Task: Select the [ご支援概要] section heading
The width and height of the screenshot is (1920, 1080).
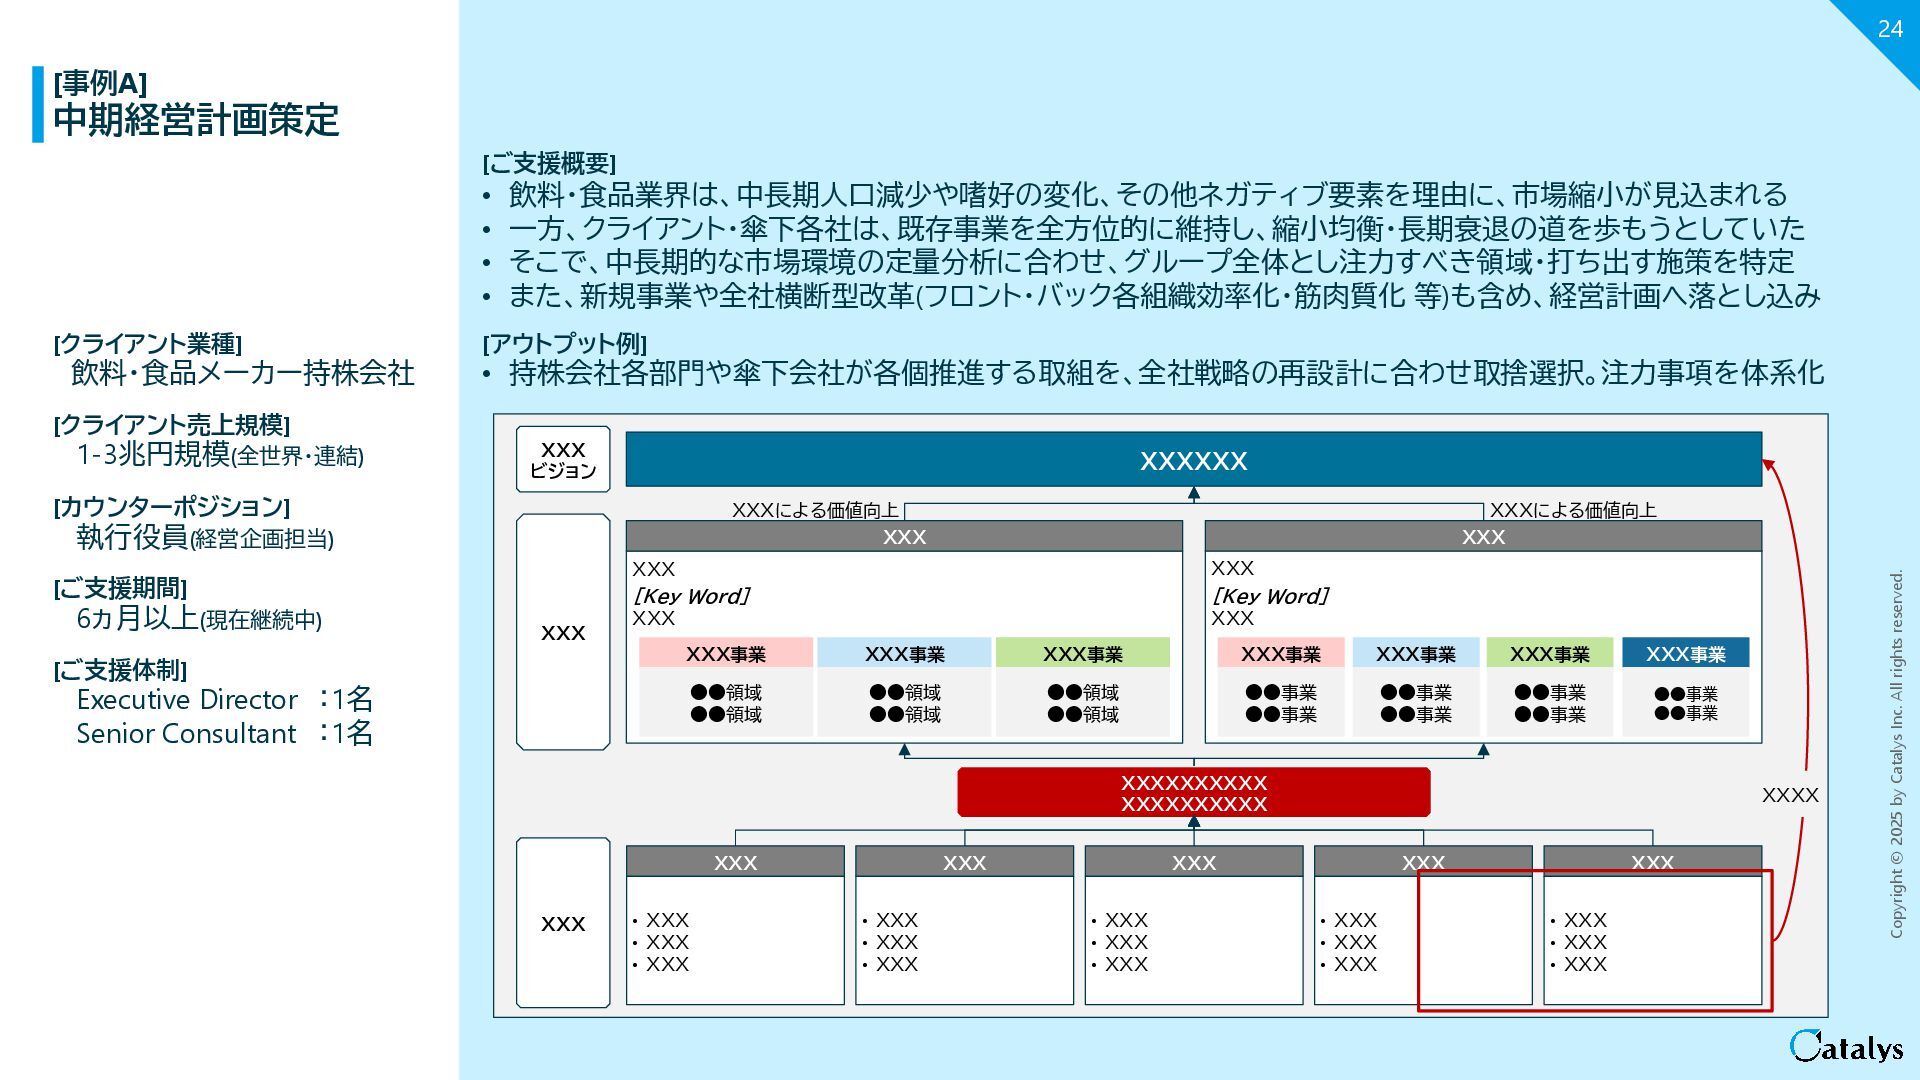Action: point(549,163)
